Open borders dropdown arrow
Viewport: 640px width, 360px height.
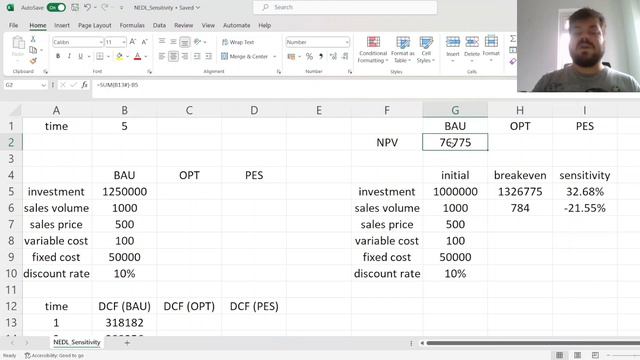point(108,56)
